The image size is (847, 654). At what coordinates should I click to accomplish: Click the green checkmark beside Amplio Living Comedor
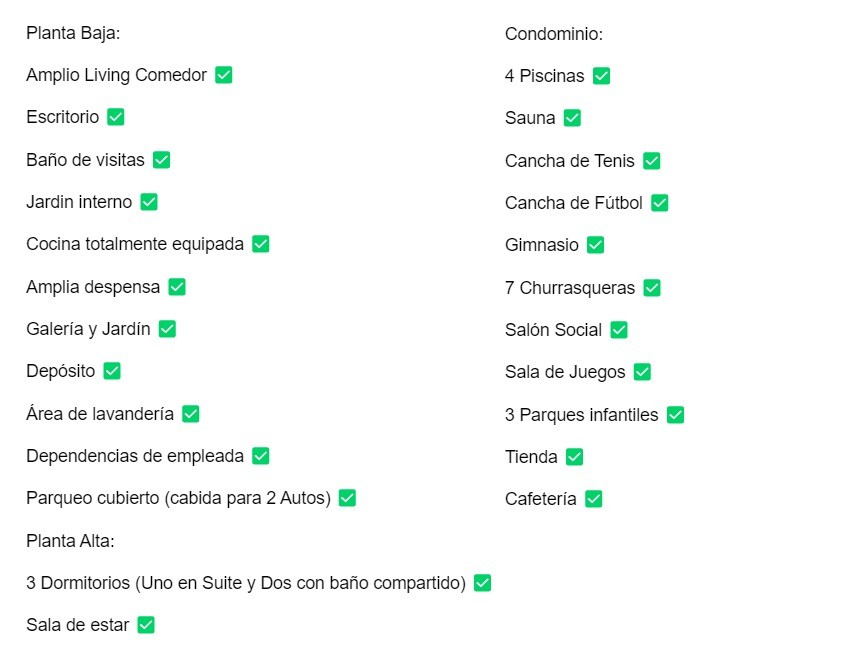point(224,75)
